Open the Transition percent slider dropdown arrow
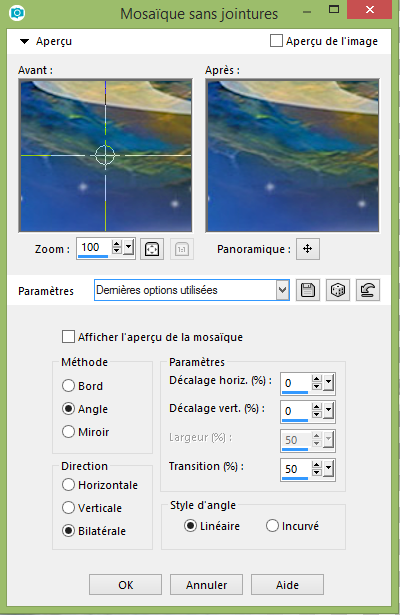 [x=329, y=468]
